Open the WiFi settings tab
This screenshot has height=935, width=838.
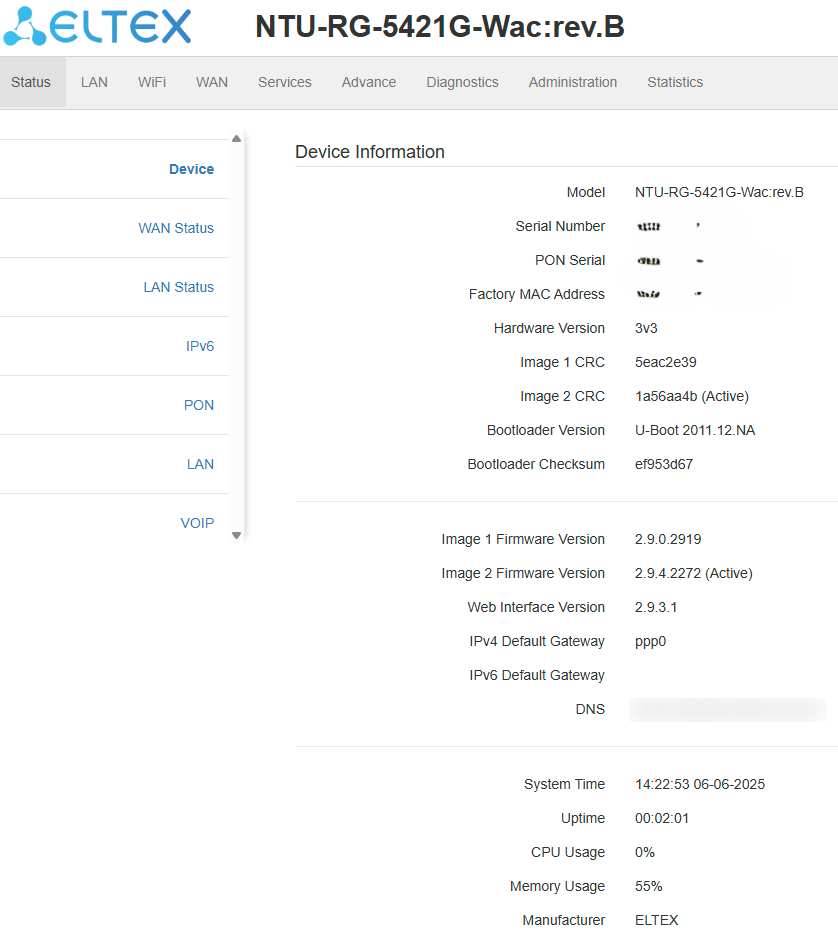pyautogui.click(x=152, y=82)
